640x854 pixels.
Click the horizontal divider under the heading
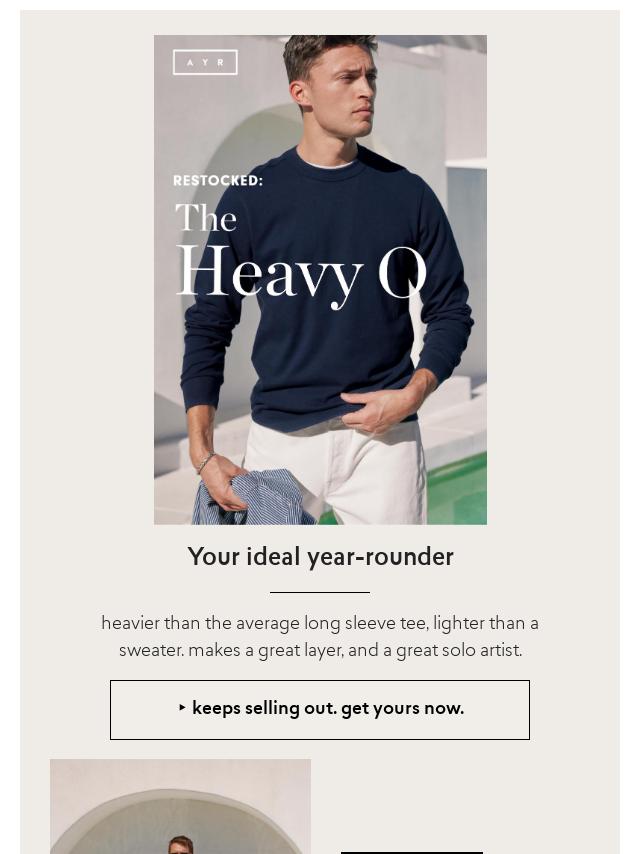click(x=320, y=592)
